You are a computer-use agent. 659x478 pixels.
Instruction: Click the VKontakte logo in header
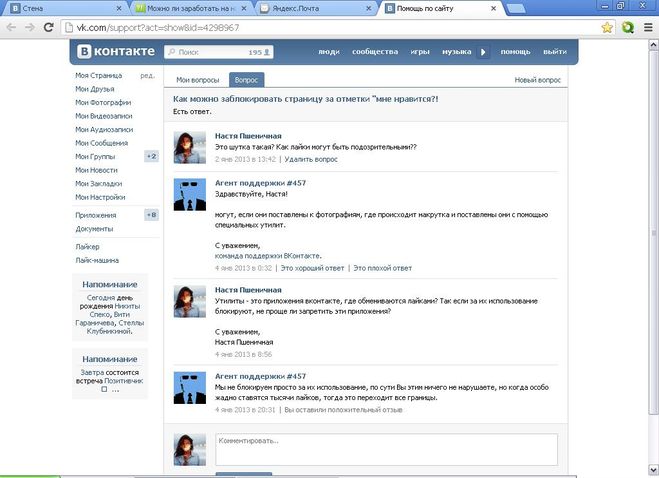[113, 51]
